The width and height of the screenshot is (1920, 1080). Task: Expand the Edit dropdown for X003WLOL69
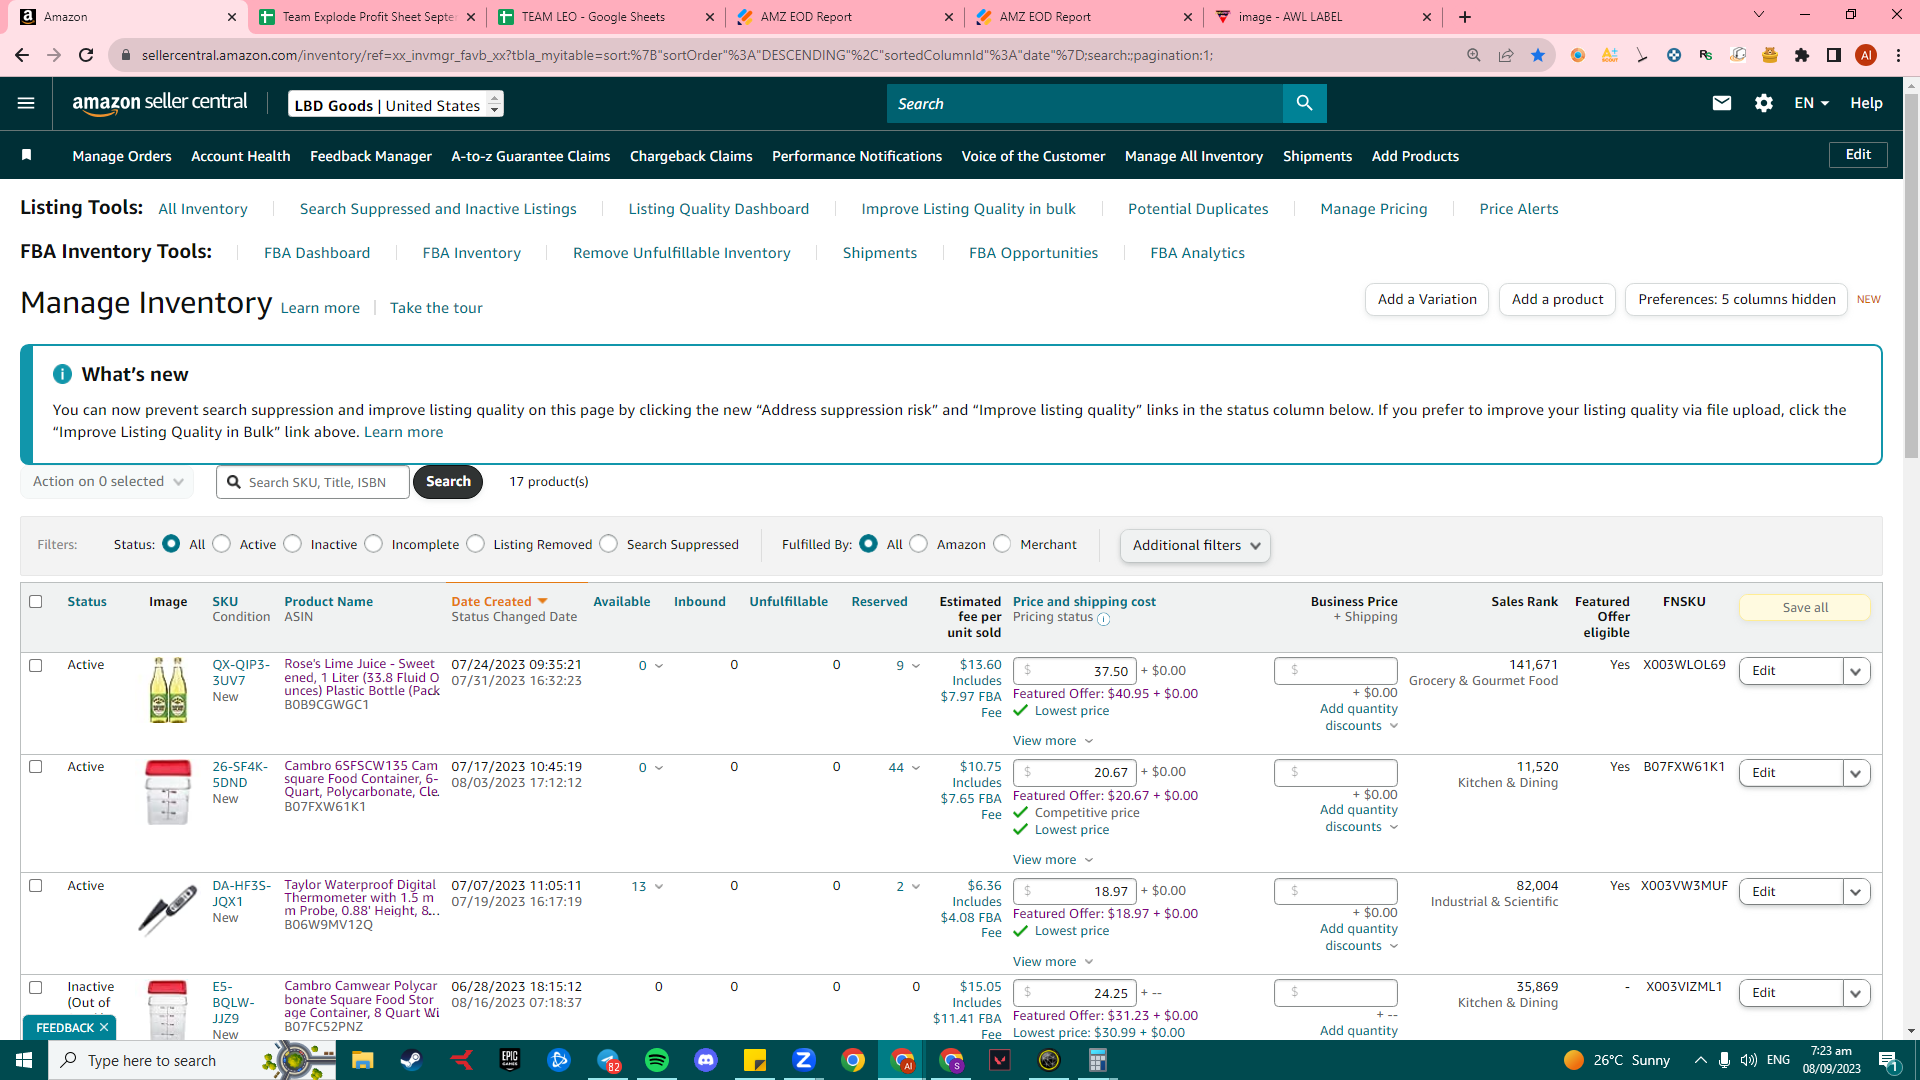pos(1856,671)
